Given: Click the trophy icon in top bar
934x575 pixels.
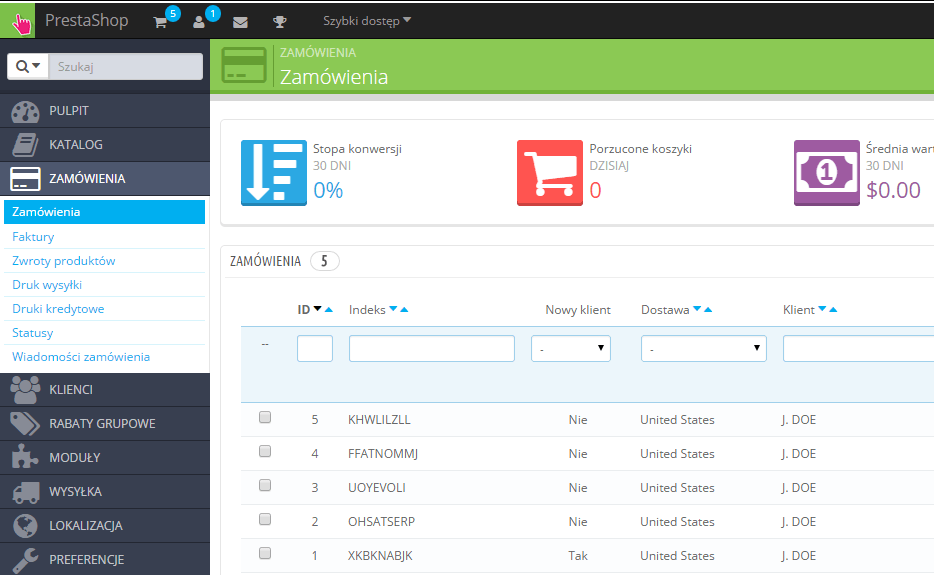Looking at the screenshot, I should point(280,22).
